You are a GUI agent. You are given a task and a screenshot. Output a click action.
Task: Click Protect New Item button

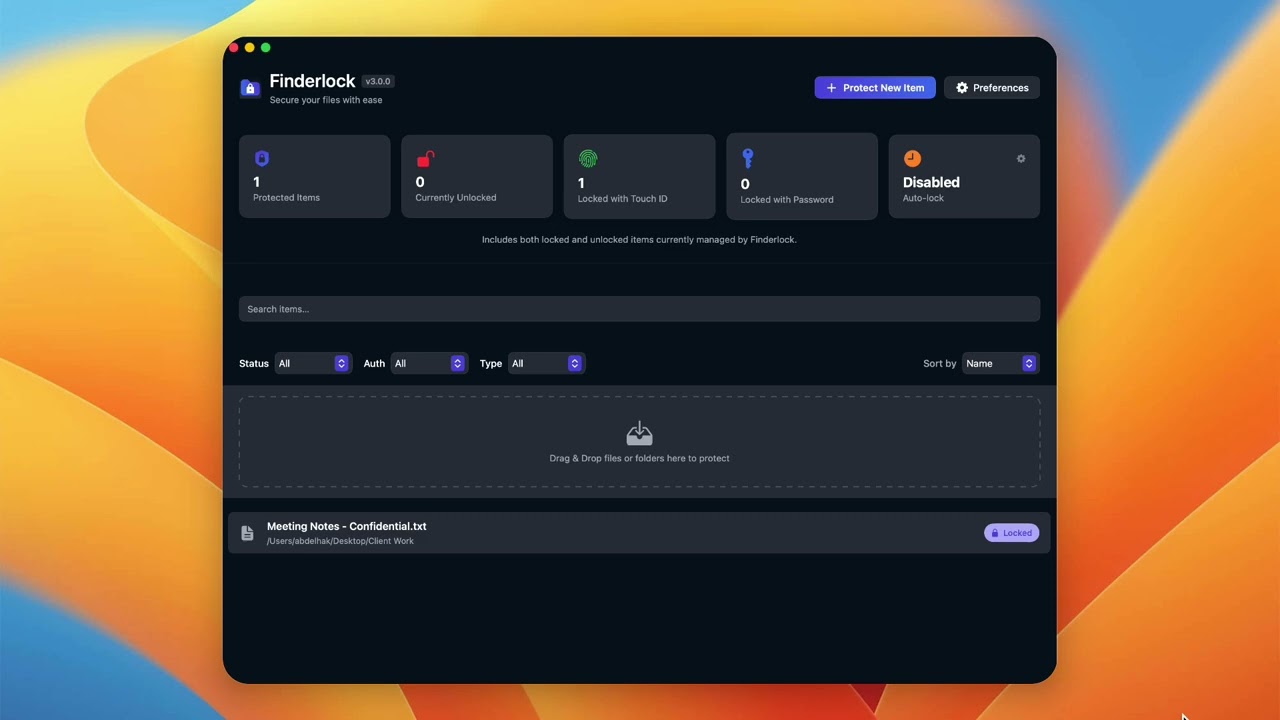[875, 88]
